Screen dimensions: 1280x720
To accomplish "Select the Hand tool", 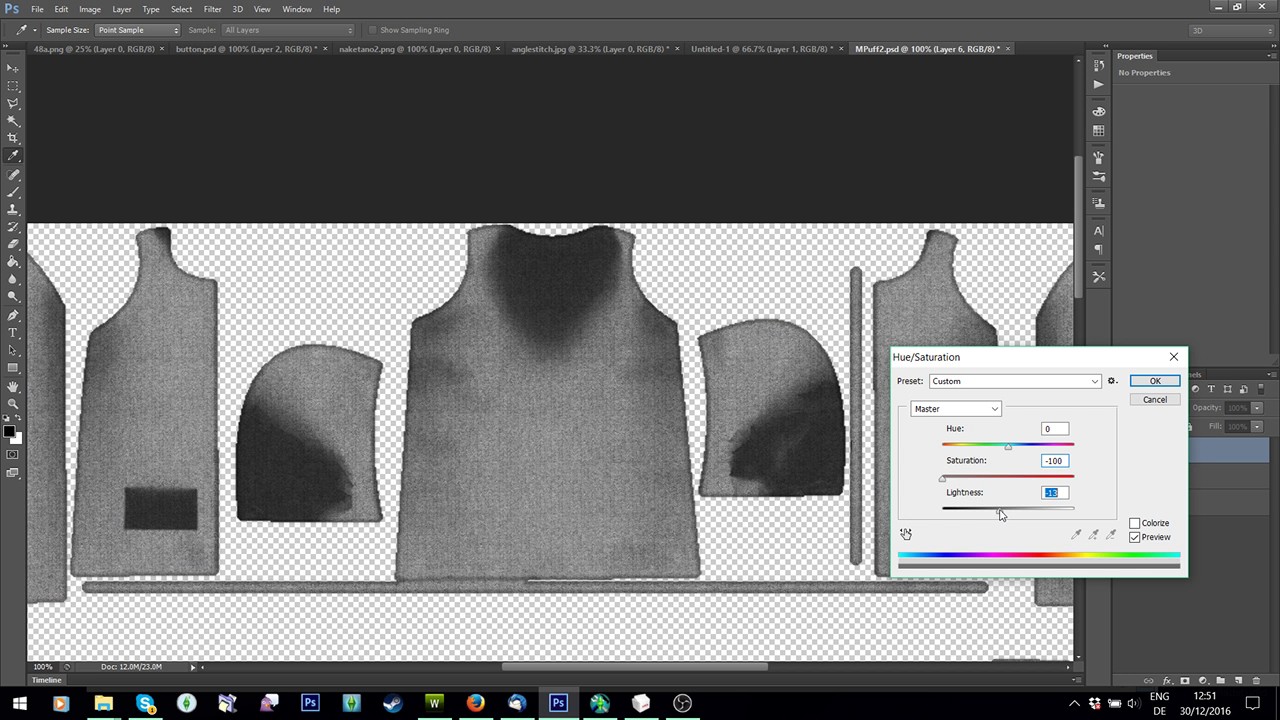I will [x=13, y=387].
